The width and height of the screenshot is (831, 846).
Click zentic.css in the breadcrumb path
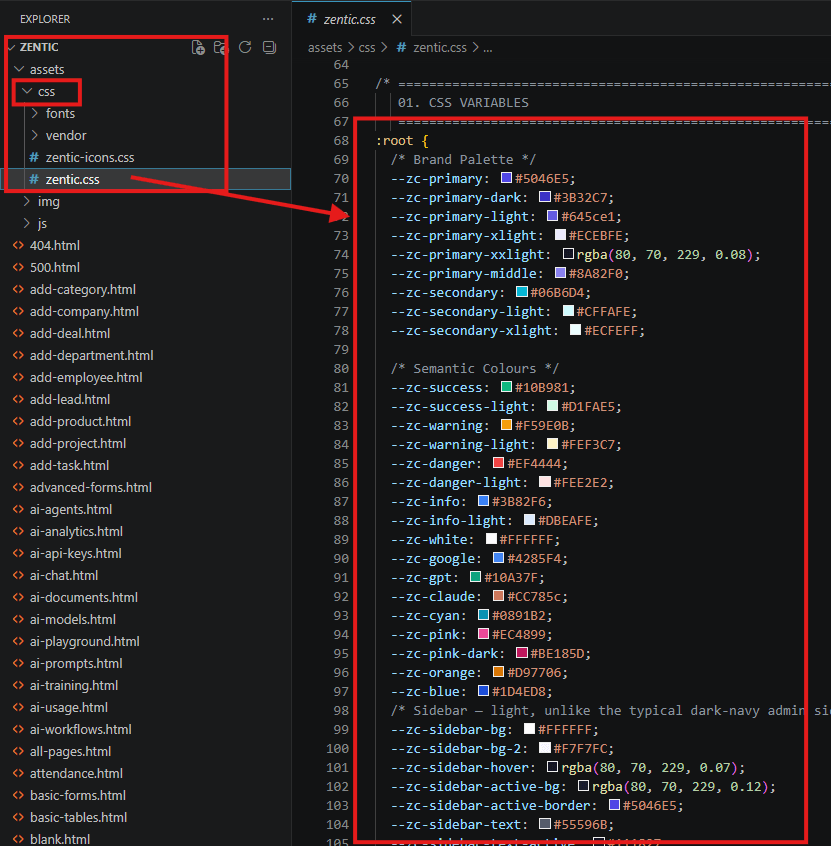tap(439, 48)
